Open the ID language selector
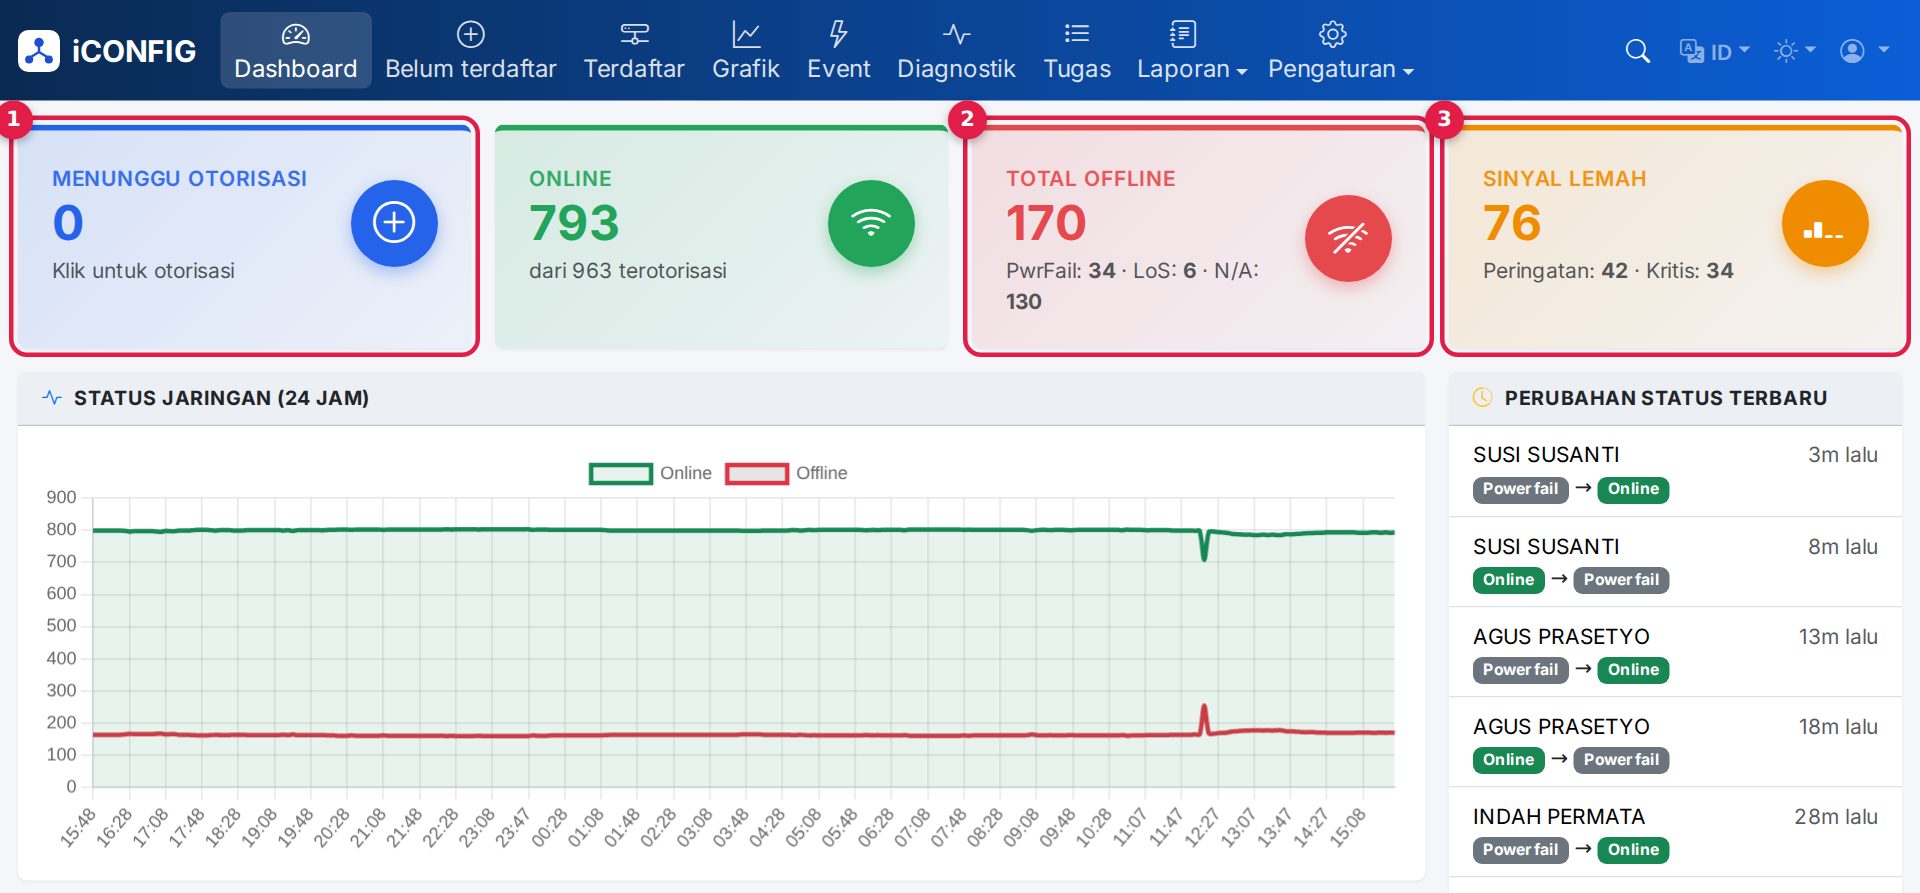Viewport: 1920px width, 893px height. tap(1714, 51)
